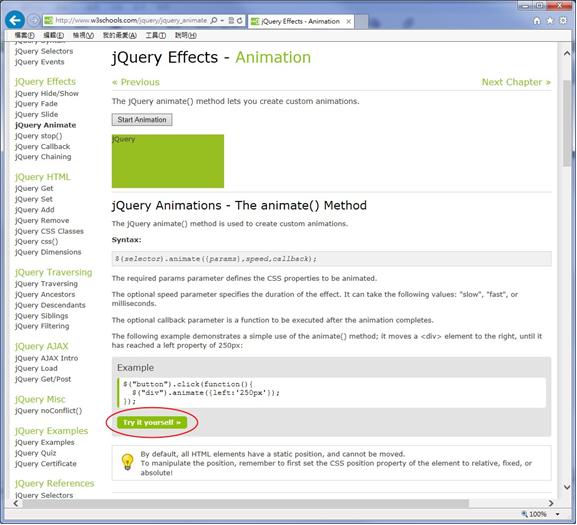
Task: Click the horizontal scrollbar right arrow
Action: [x=551, y=503]
